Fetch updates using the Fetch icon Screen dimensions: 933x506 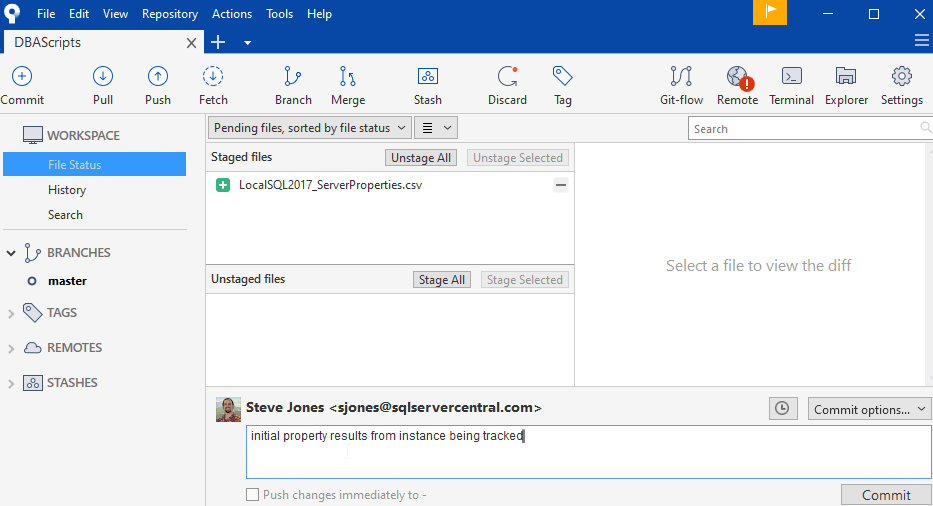213,77
